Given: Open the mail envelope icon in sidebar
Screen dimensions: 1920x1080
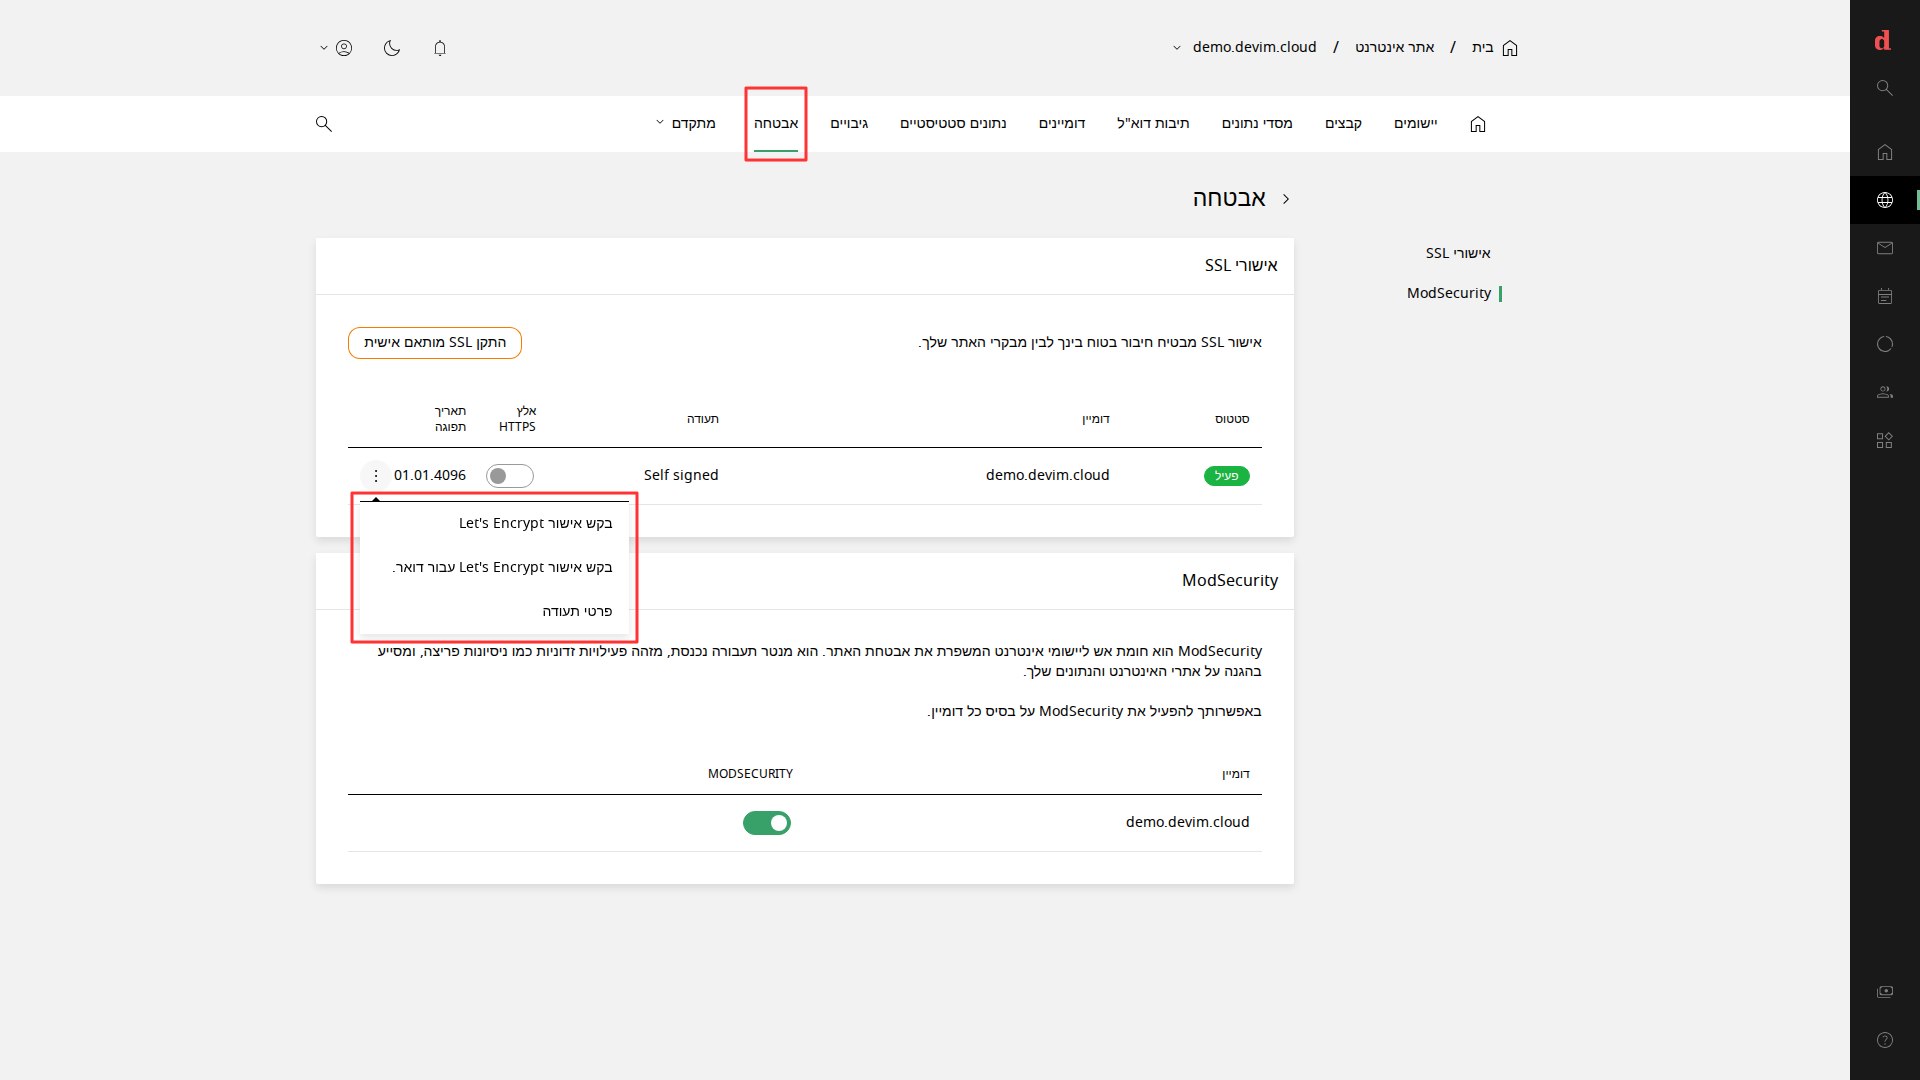Looking at the screenshot, I should pos(1885,248).
